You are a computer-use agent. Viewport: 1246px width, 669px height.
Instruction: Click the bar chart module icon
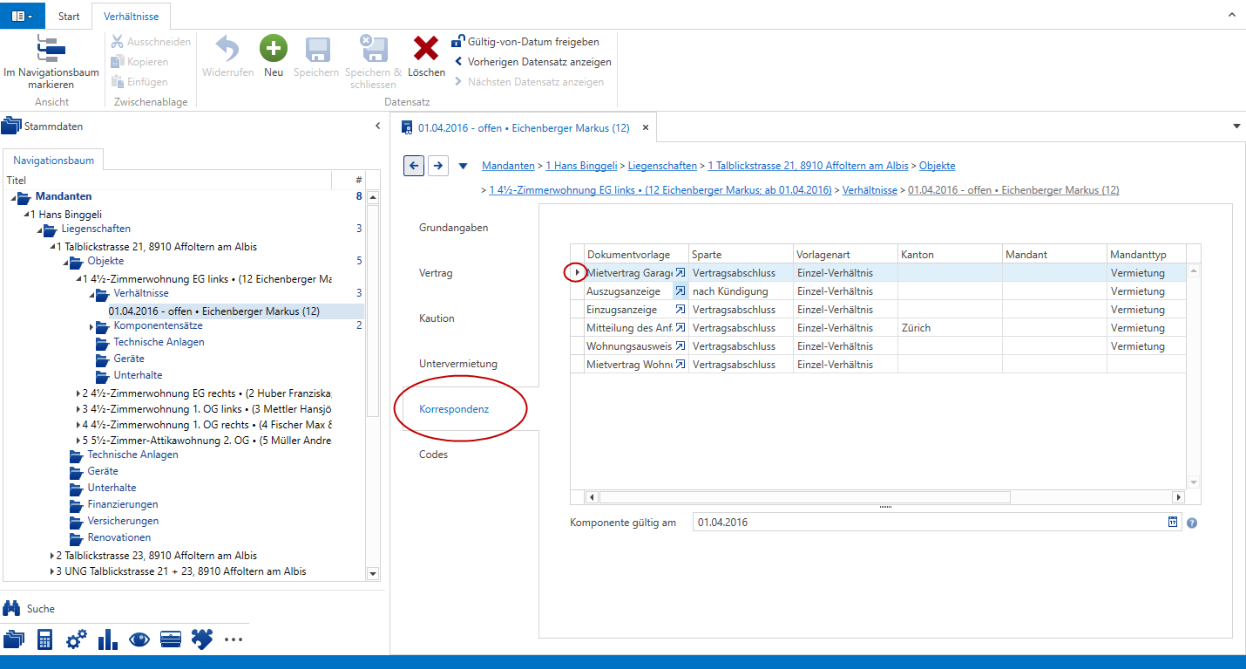(107, 640)
